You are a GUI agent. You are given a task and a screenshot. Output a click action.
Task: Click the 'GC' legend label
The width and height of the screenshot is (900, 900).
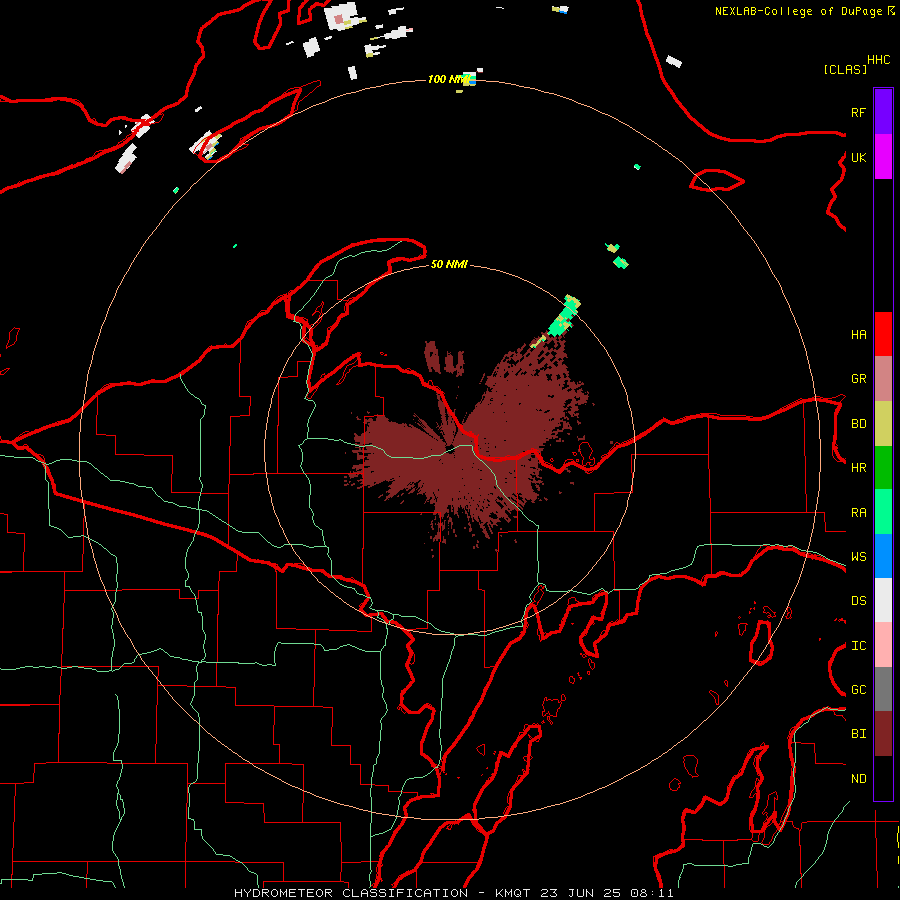point(859,689)
